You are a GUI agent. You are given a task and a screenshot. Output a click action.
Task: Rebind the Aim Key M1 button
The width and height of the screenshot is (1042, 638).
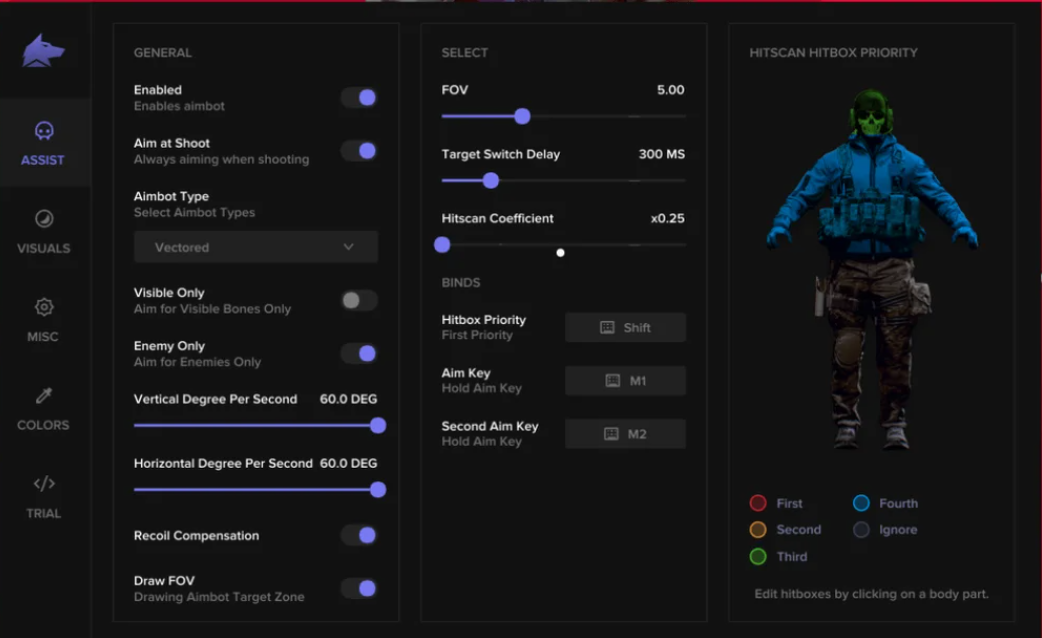625,381
